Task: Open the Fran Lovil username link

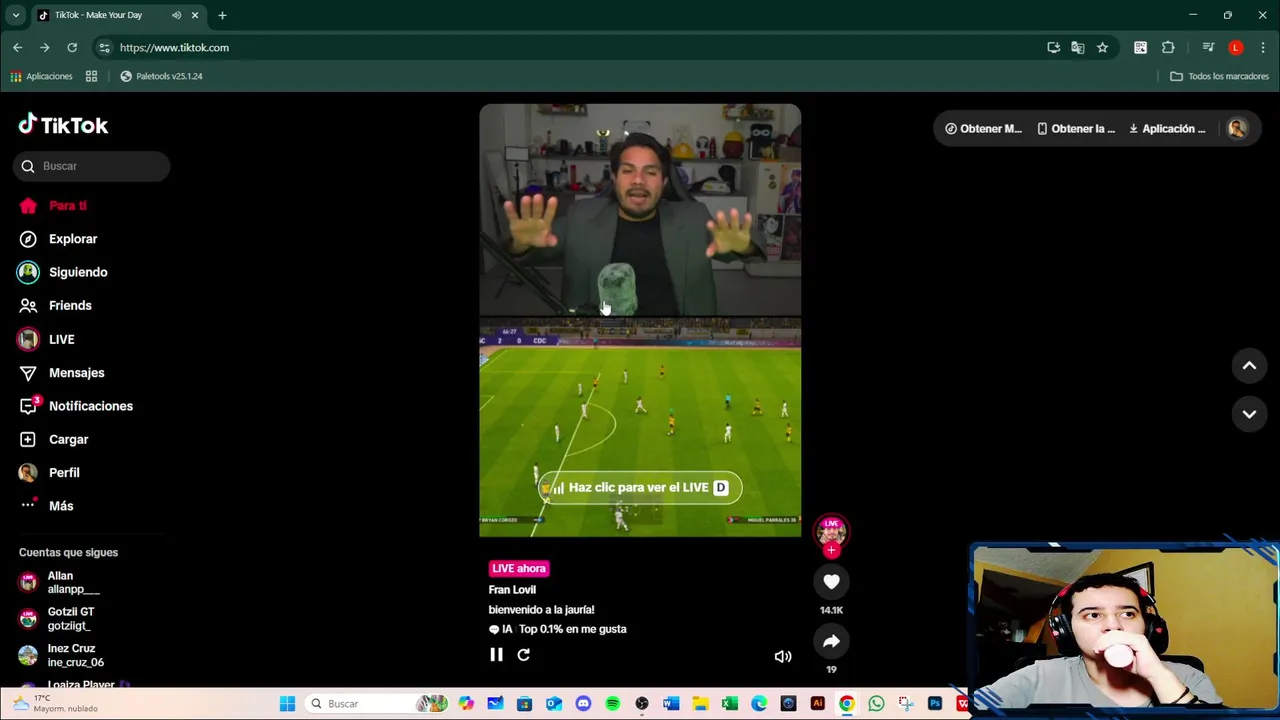Action: pyautogui.click(x=512, y=589)
